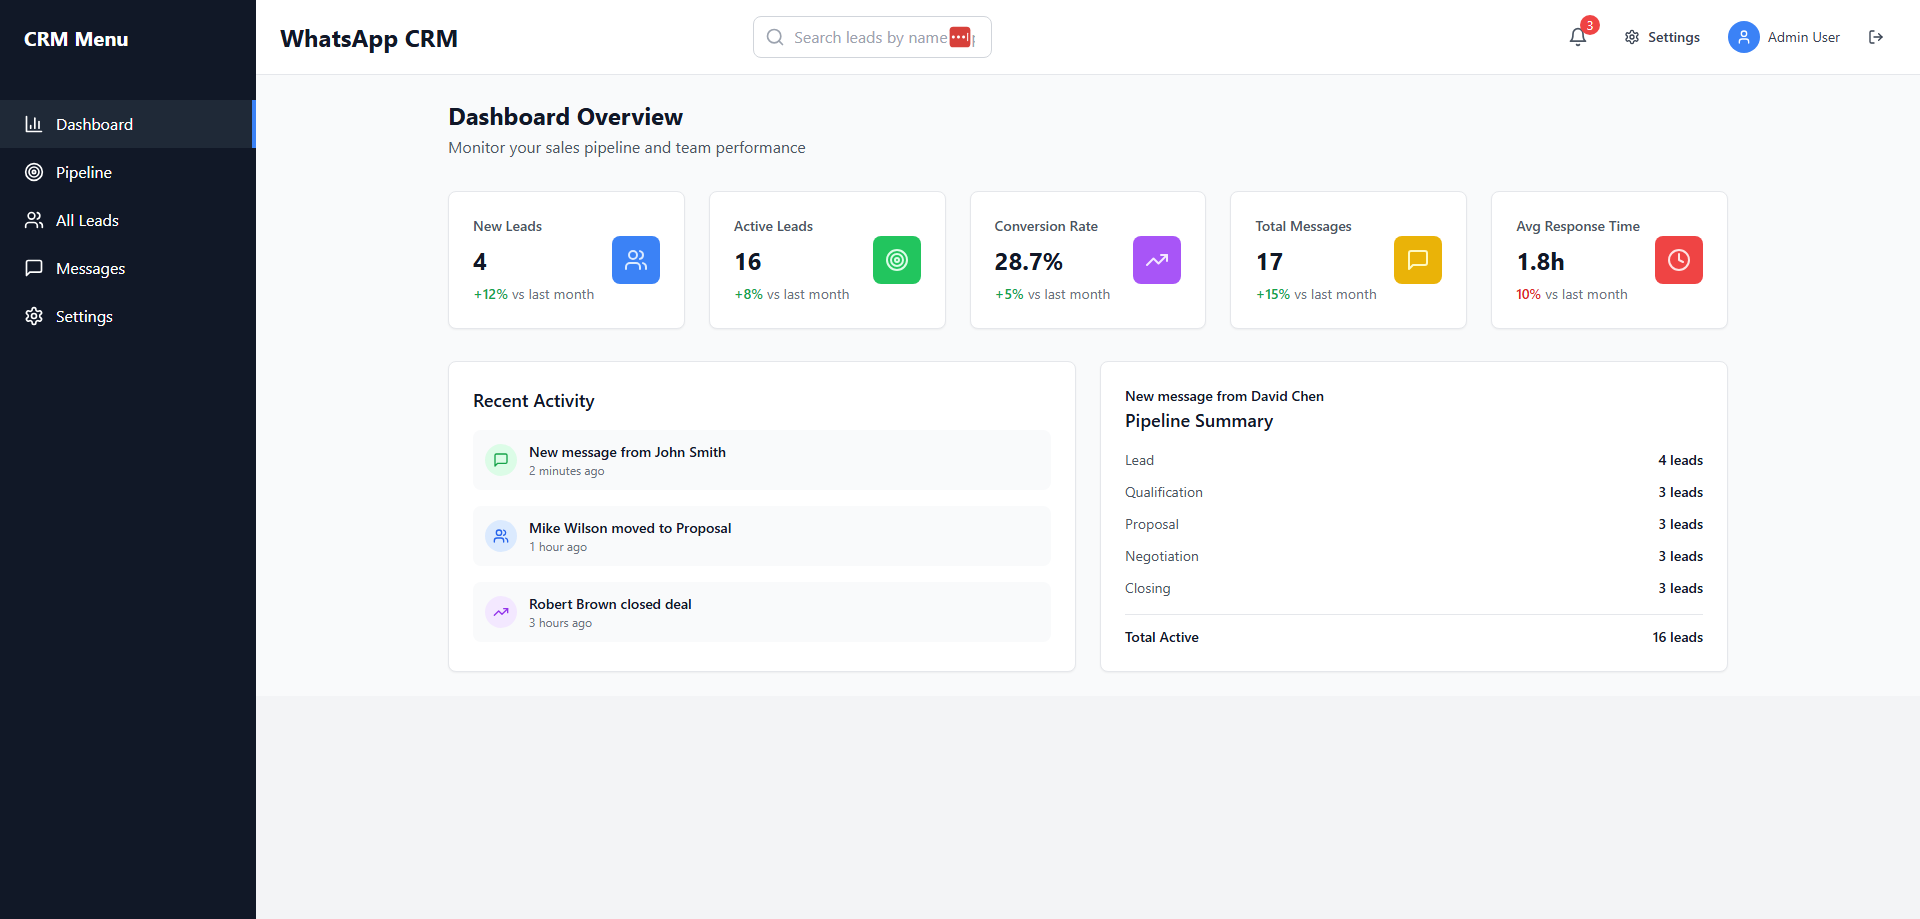The height and width of the screenshot is (919, 1920).
Task: Open Dashboard in the sidebar menu
Action: pos(94,124)
